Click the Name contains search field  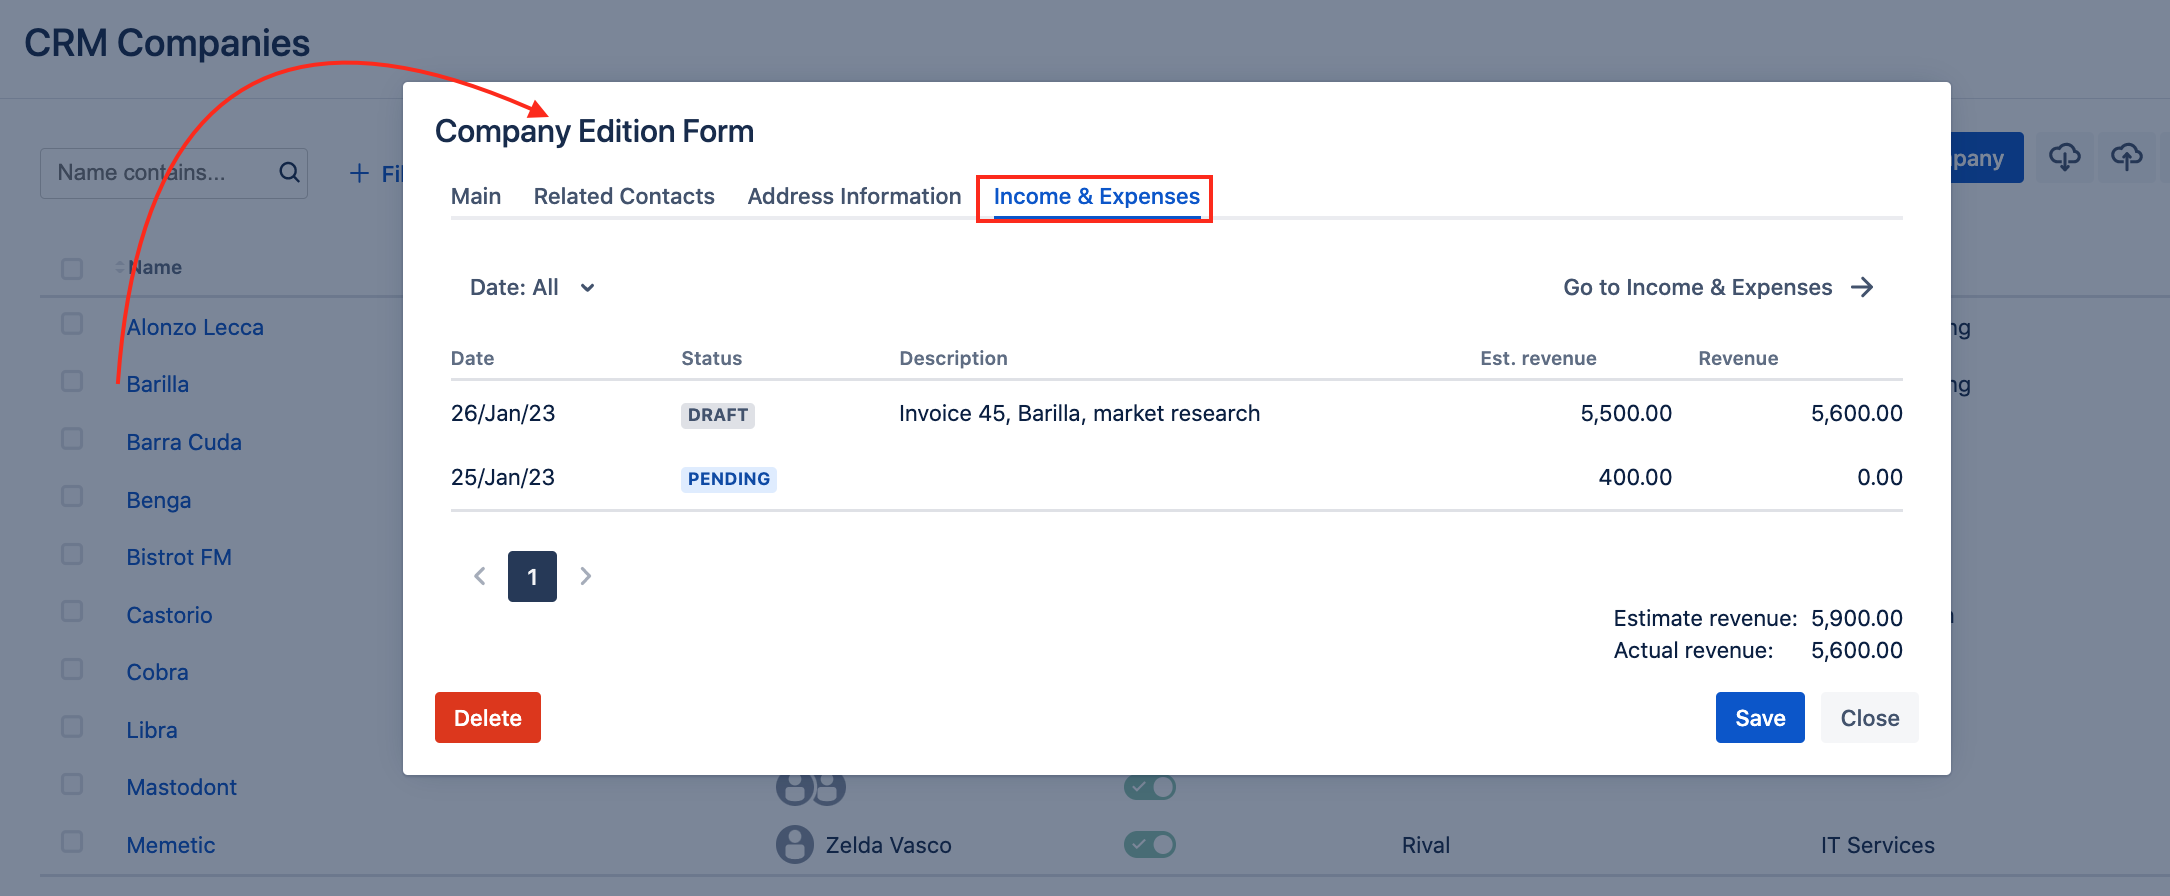click(x=160, y=173)
